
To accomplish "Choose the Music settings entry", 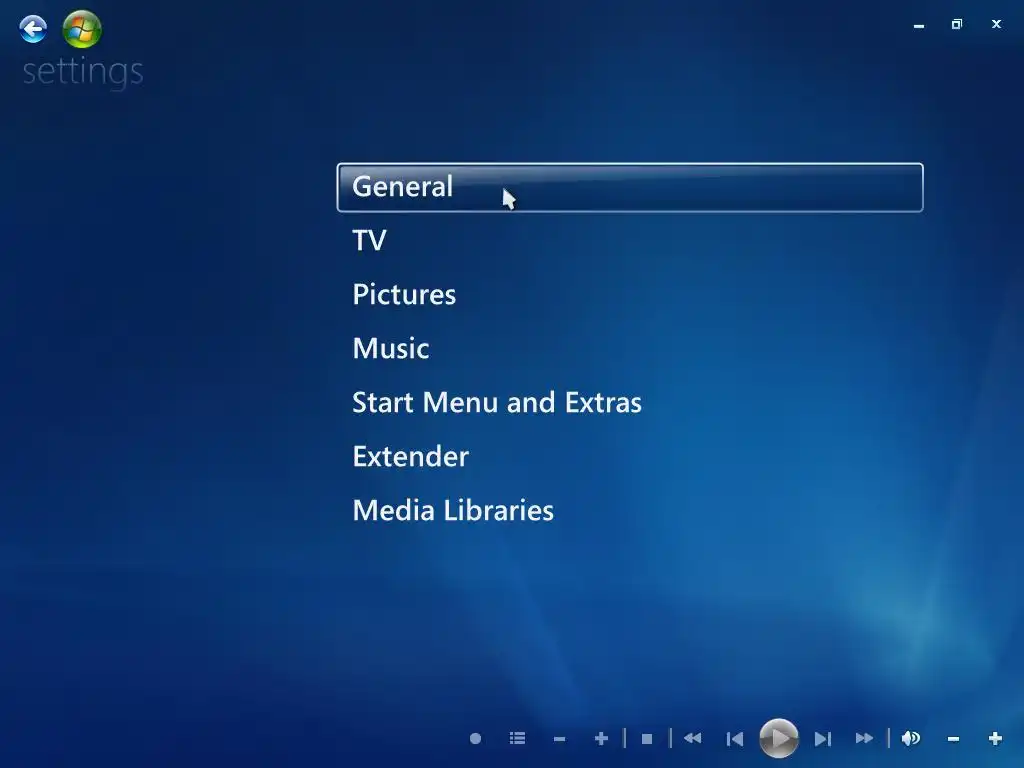I will point(391,349).
